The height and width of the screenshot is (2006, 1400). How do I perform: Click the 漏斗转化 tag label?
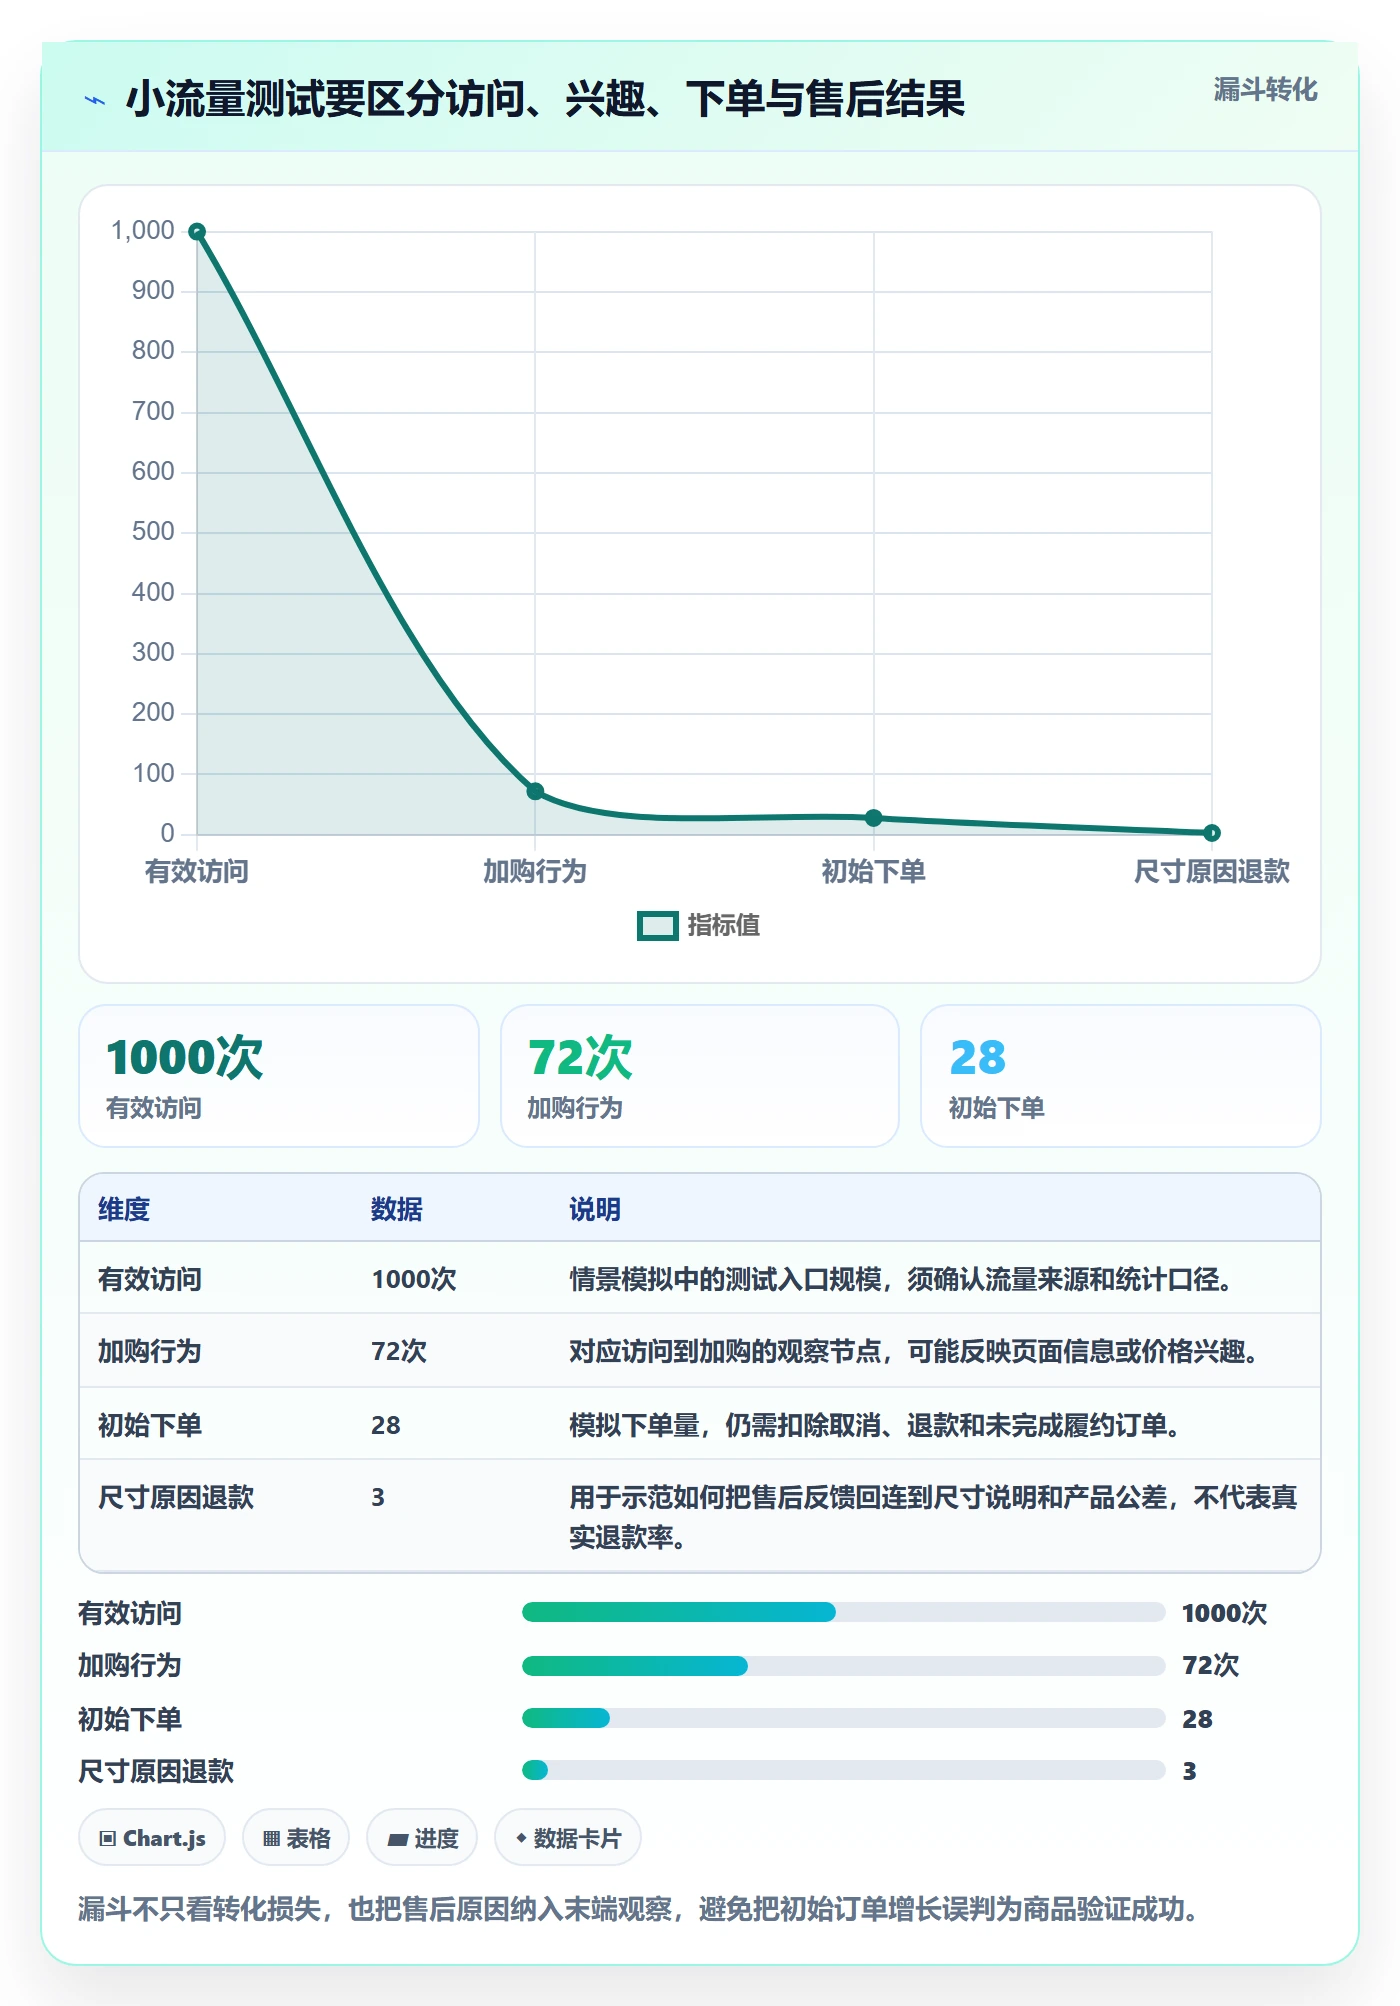coord(1265,90)
